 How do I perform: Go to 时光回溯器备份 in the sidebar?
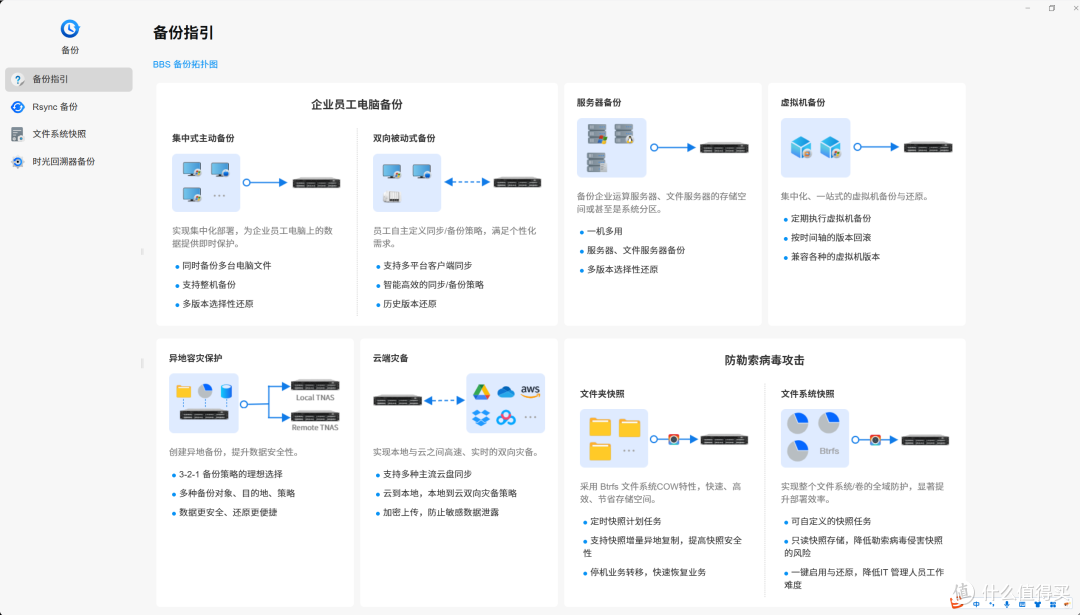(69, 162)
